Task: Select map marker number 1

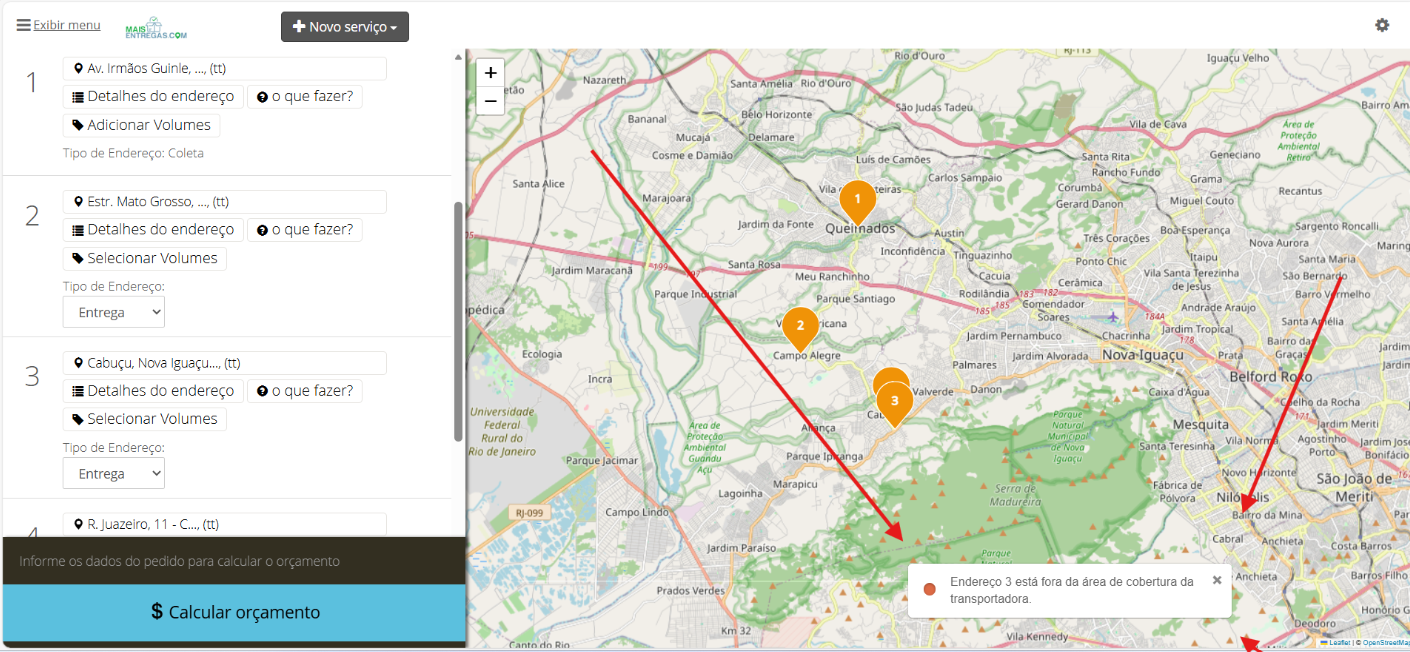Action: coord(857,202)
